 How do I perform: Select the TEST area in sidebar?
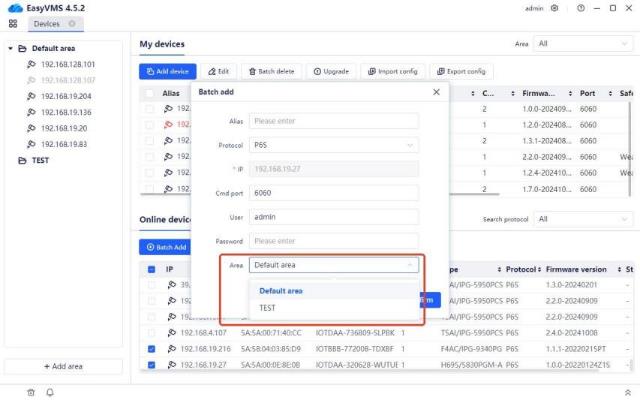(40, 160)
